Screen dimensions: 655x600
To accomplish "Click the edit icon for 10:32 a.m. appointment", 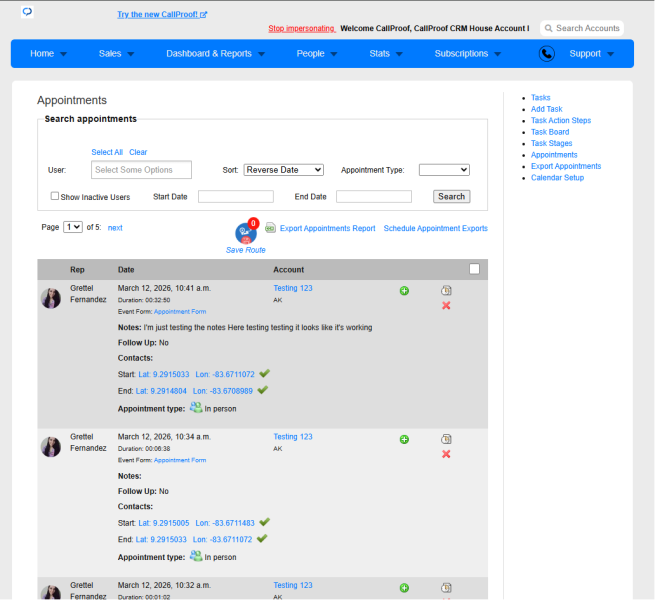I will point(446,587).
